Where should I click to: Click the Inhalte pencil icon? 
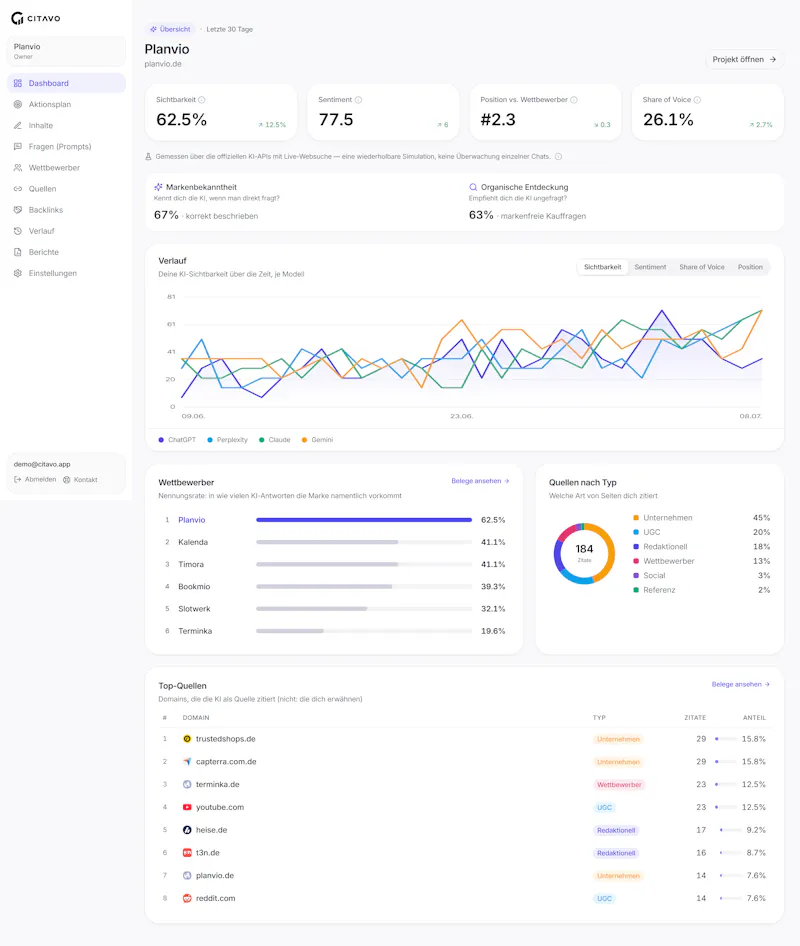[x=17, y=125]
